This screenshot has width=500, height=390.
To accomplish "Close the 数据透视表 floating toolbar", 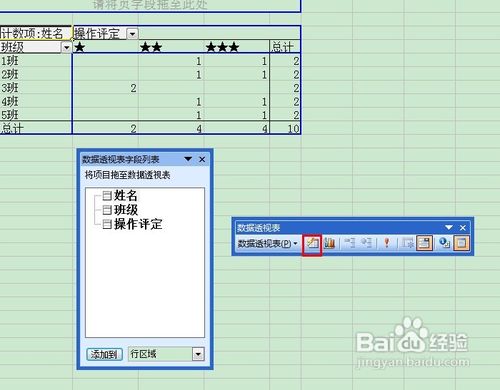I will [463, 228].
